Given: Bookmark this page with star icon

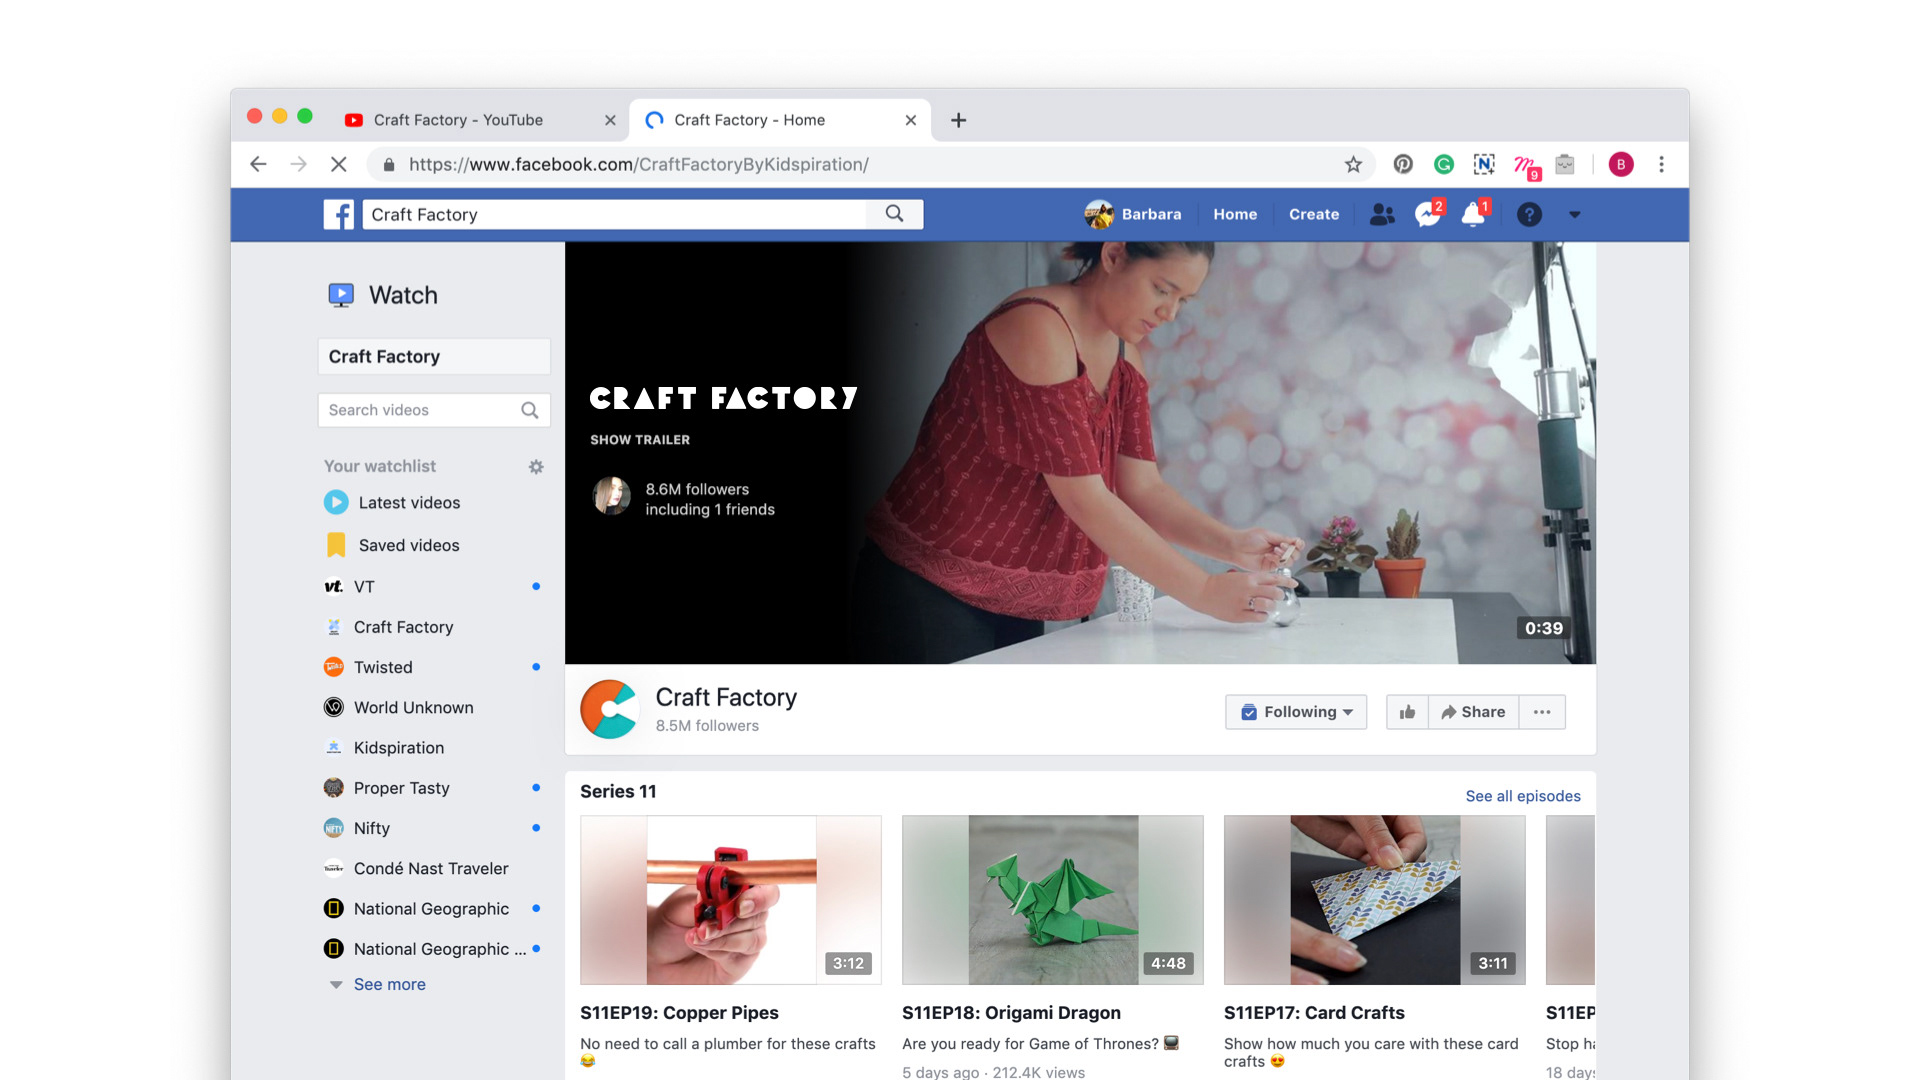Looking at the screenshot, I should (x=1353, y=164).
